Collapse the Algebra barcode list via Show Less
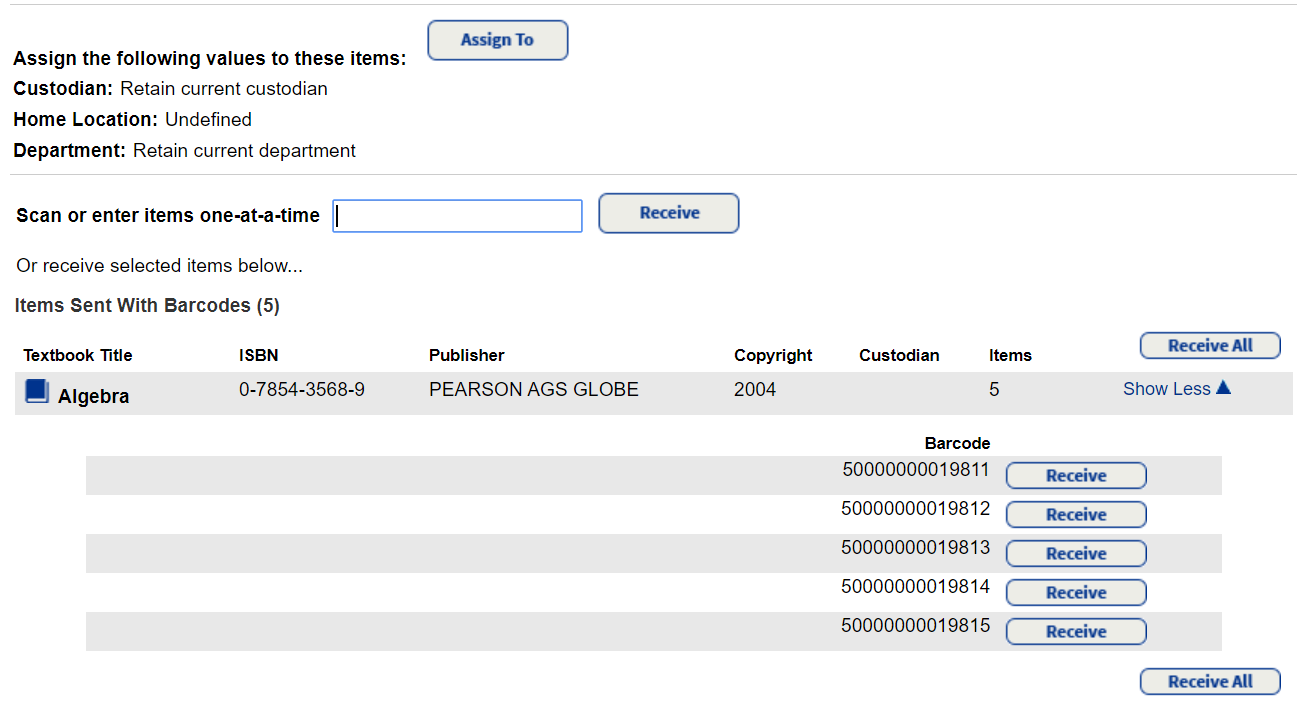The height and width of the screenshot is (706, 1304). click(1167, 389)
